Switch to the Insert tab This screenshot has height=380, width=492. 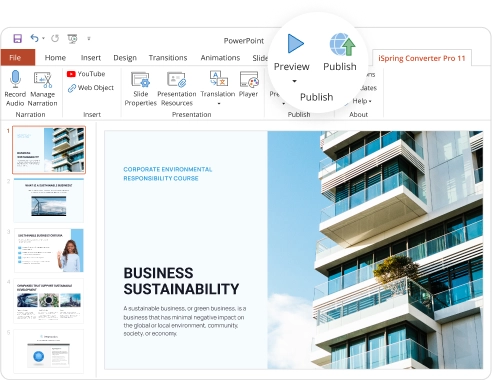91,58
